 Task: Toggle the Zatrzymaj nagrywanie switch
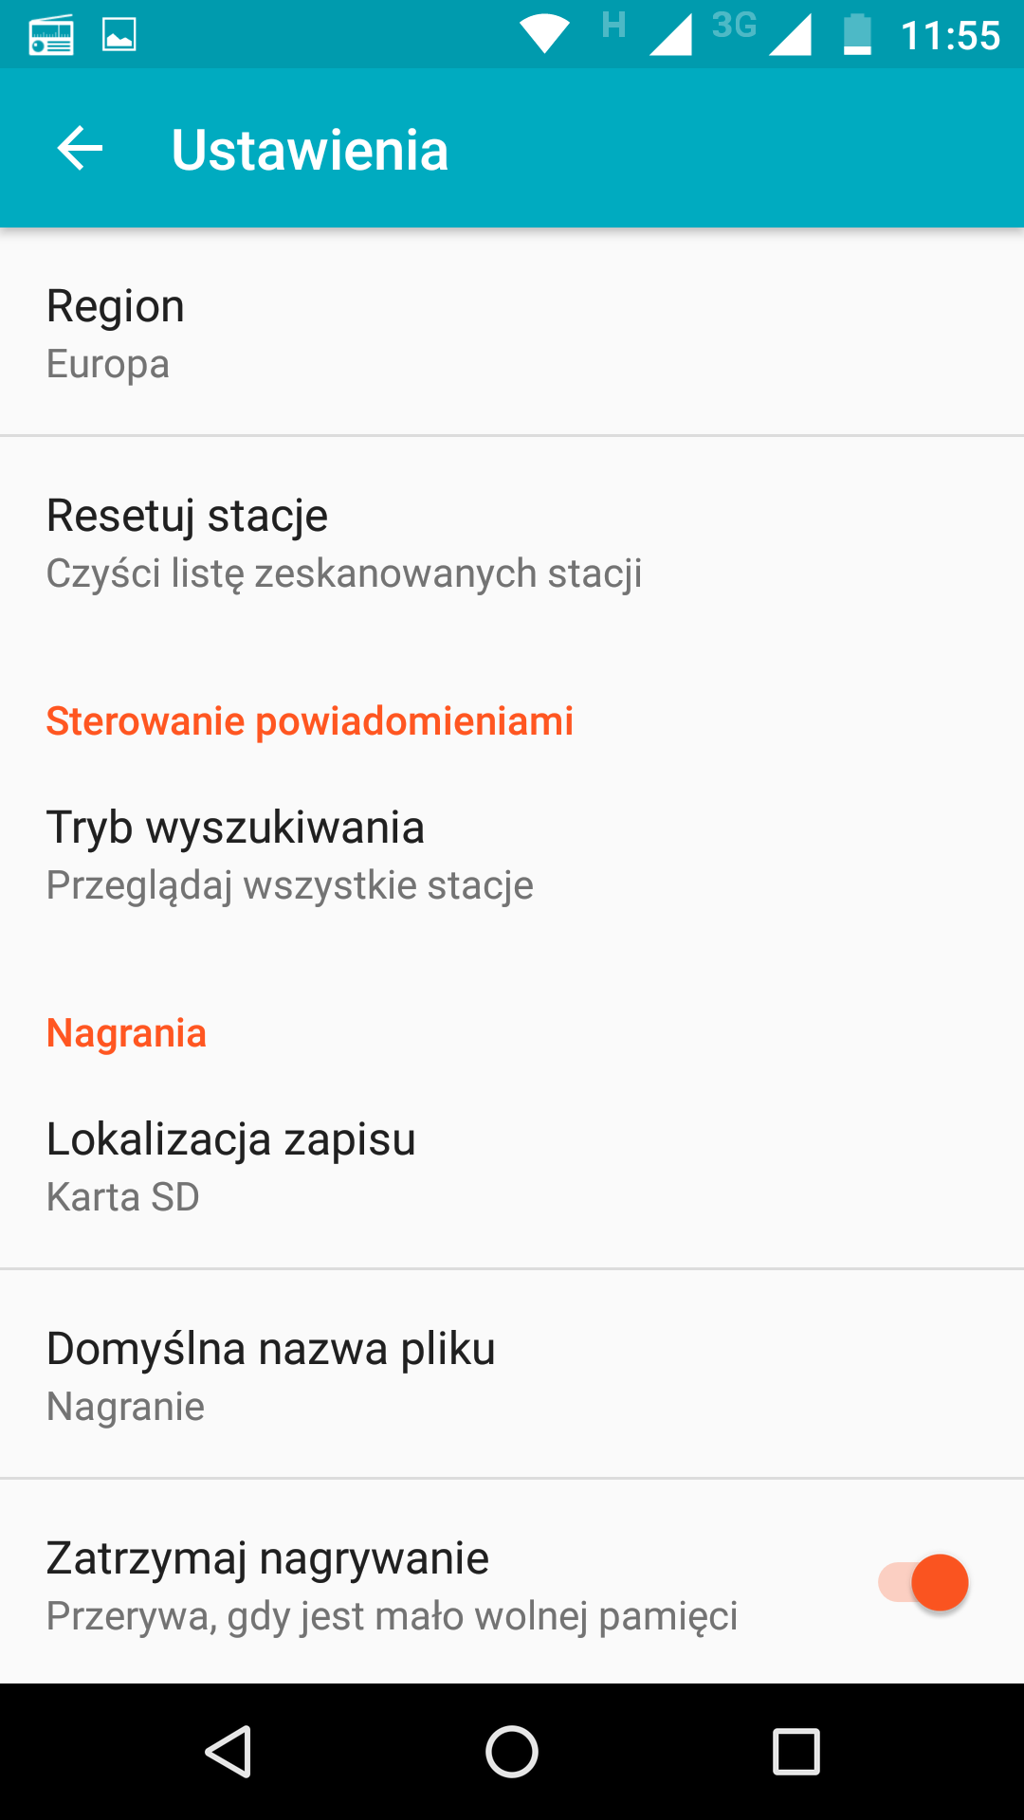[923, 1583]
